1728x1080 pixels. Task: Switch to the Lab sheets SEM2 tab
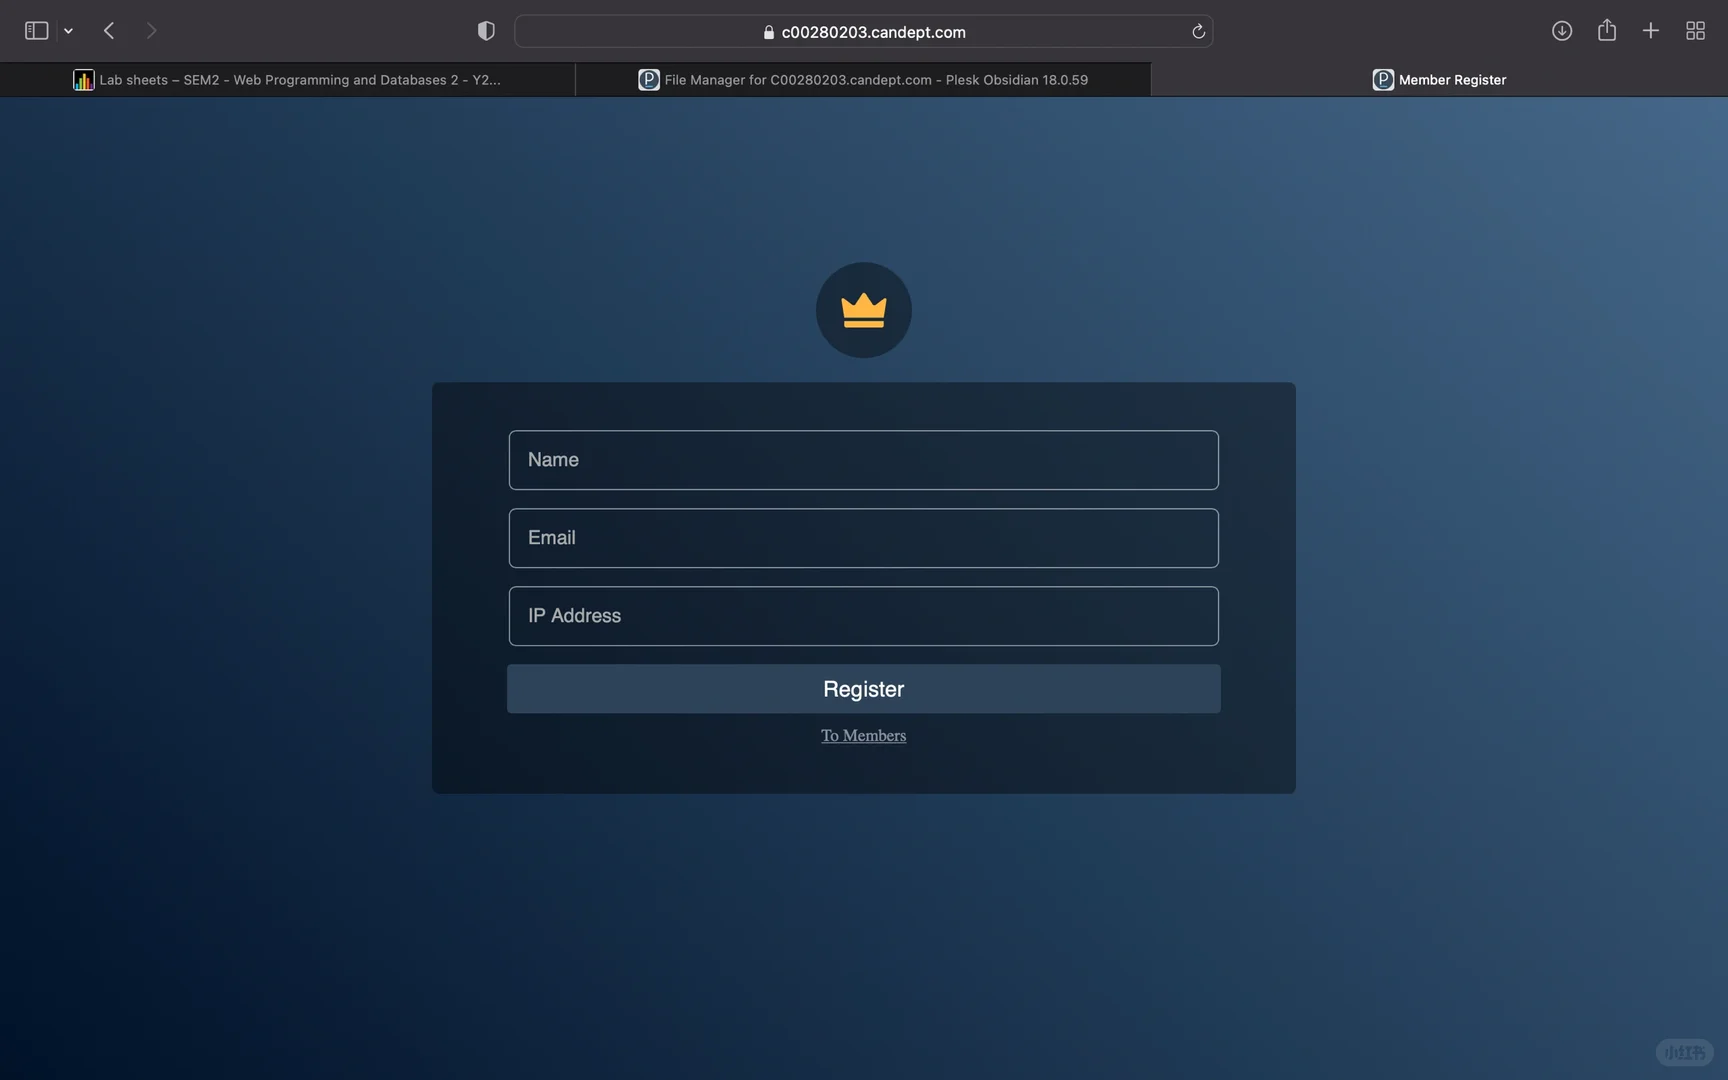click(288, 80)
